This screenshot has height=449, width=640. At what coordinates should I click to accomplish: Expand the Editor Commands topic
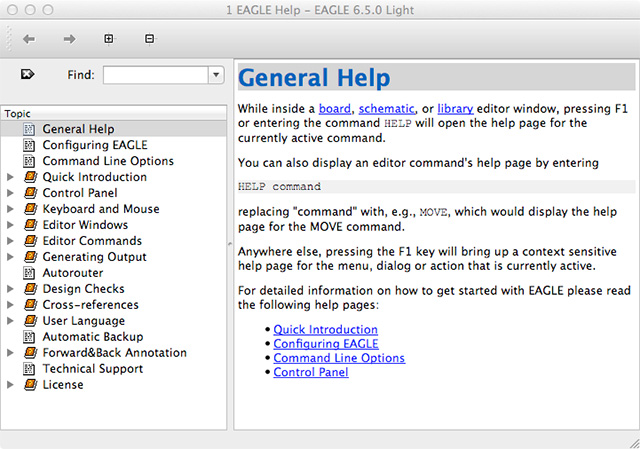[10, 241]
